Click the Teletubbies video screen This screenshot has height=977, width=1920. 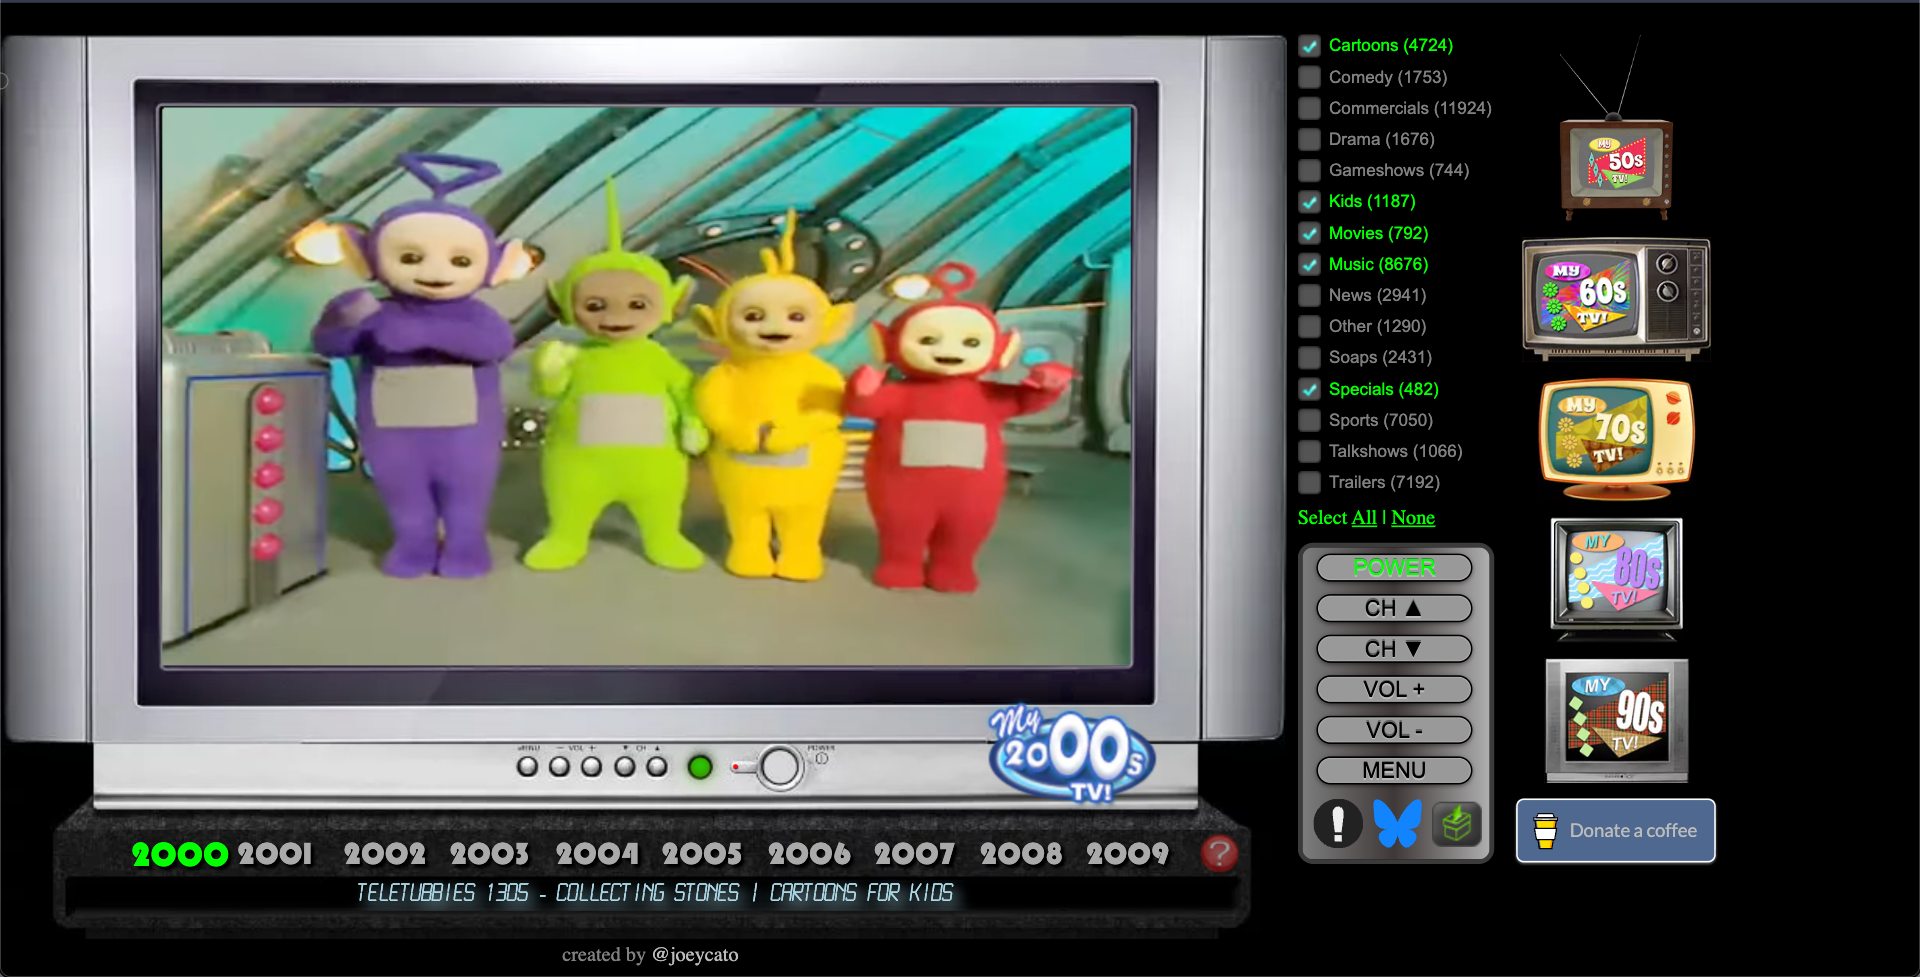pos(647,387)
